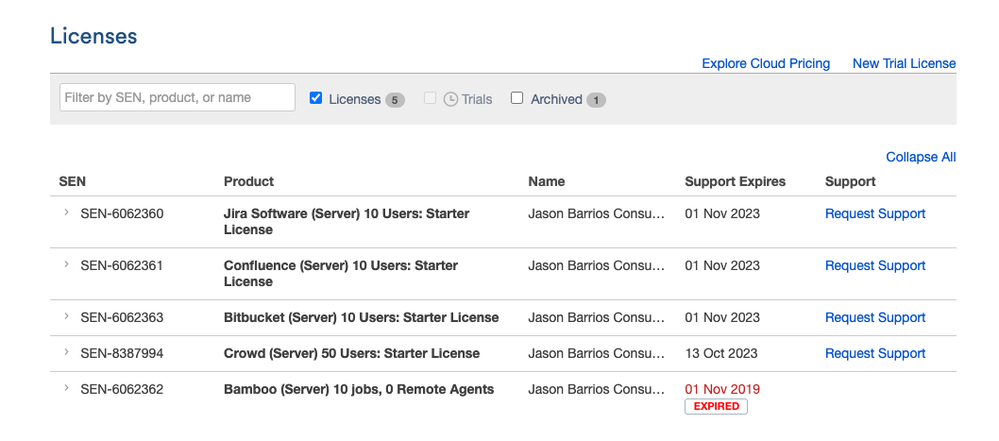Image resolution: width=999 pixels, height=441 pixels.
Task: Click the Product column header
Action: [248, 181]
